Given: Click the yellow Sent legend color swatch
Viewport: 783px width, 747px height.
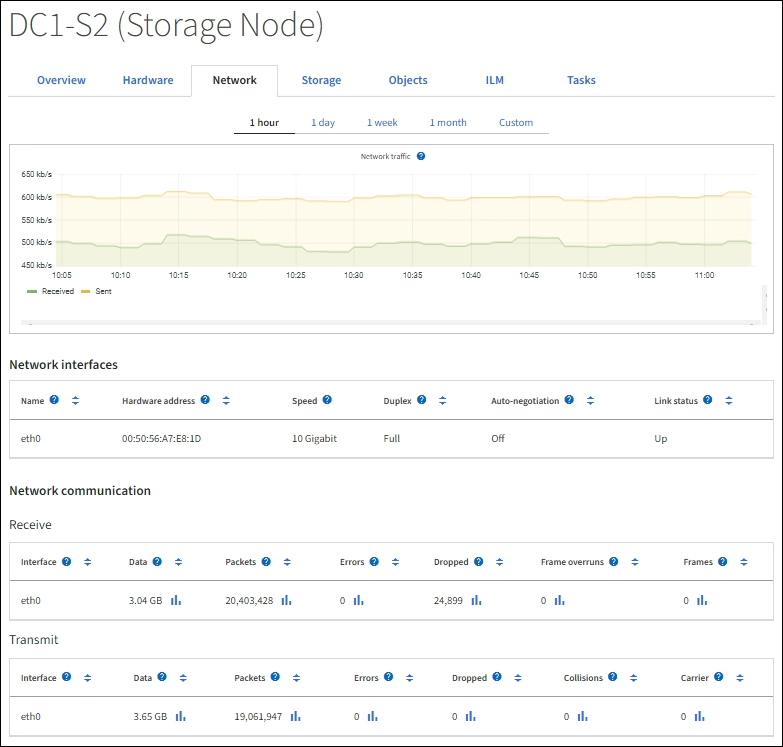Looking at the screenshot, I should [85, 291].
